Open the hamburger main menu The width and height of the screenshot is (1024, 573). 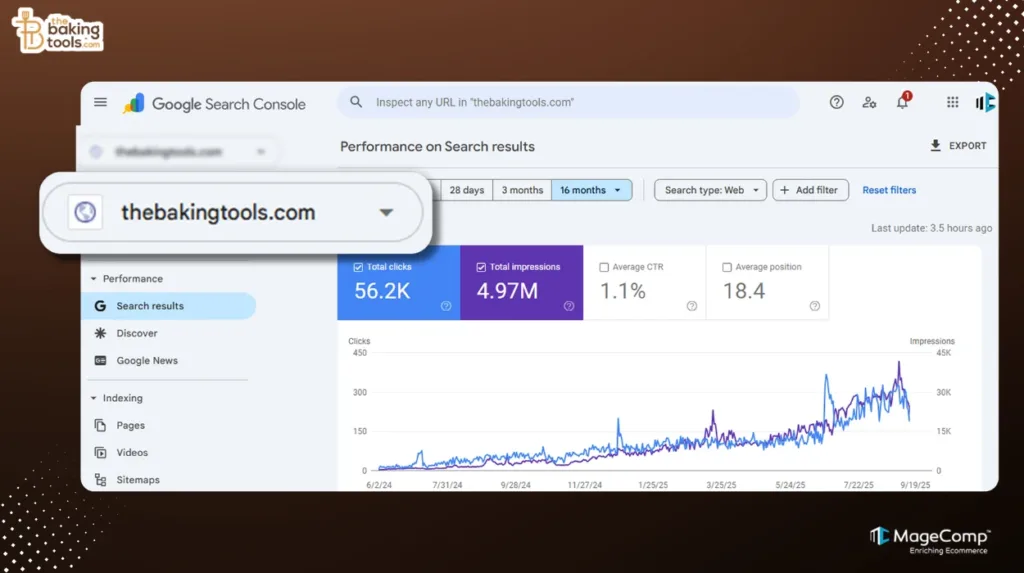pos(100,102)
